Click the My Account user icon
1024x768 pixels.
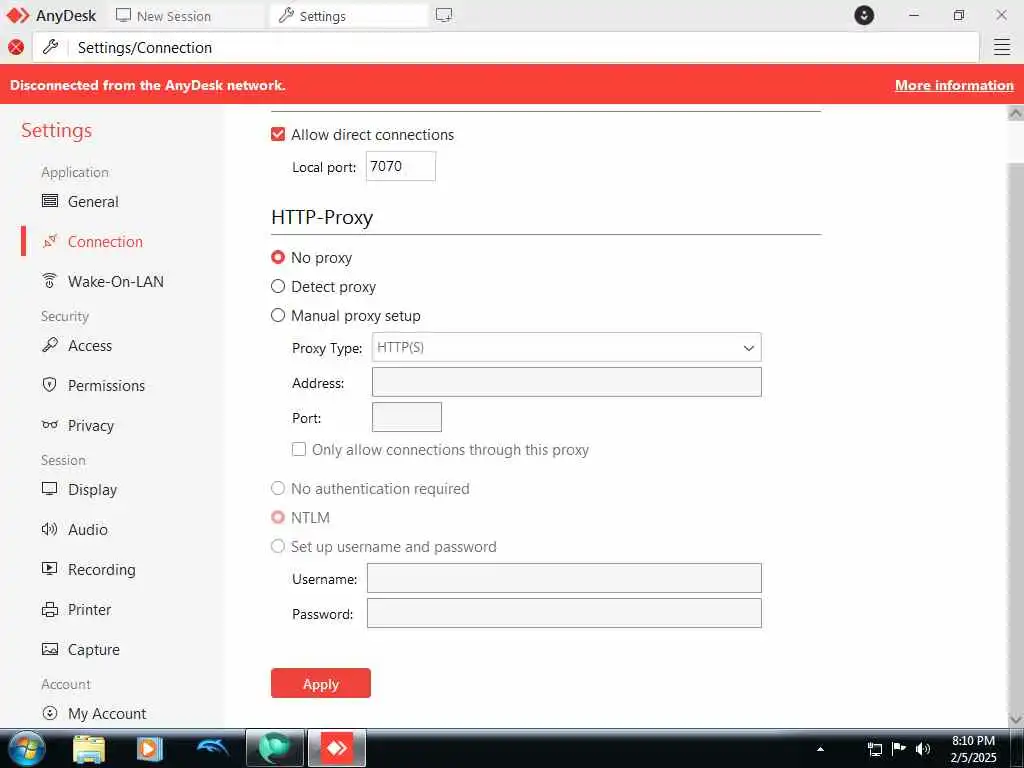tap(50, 712)
